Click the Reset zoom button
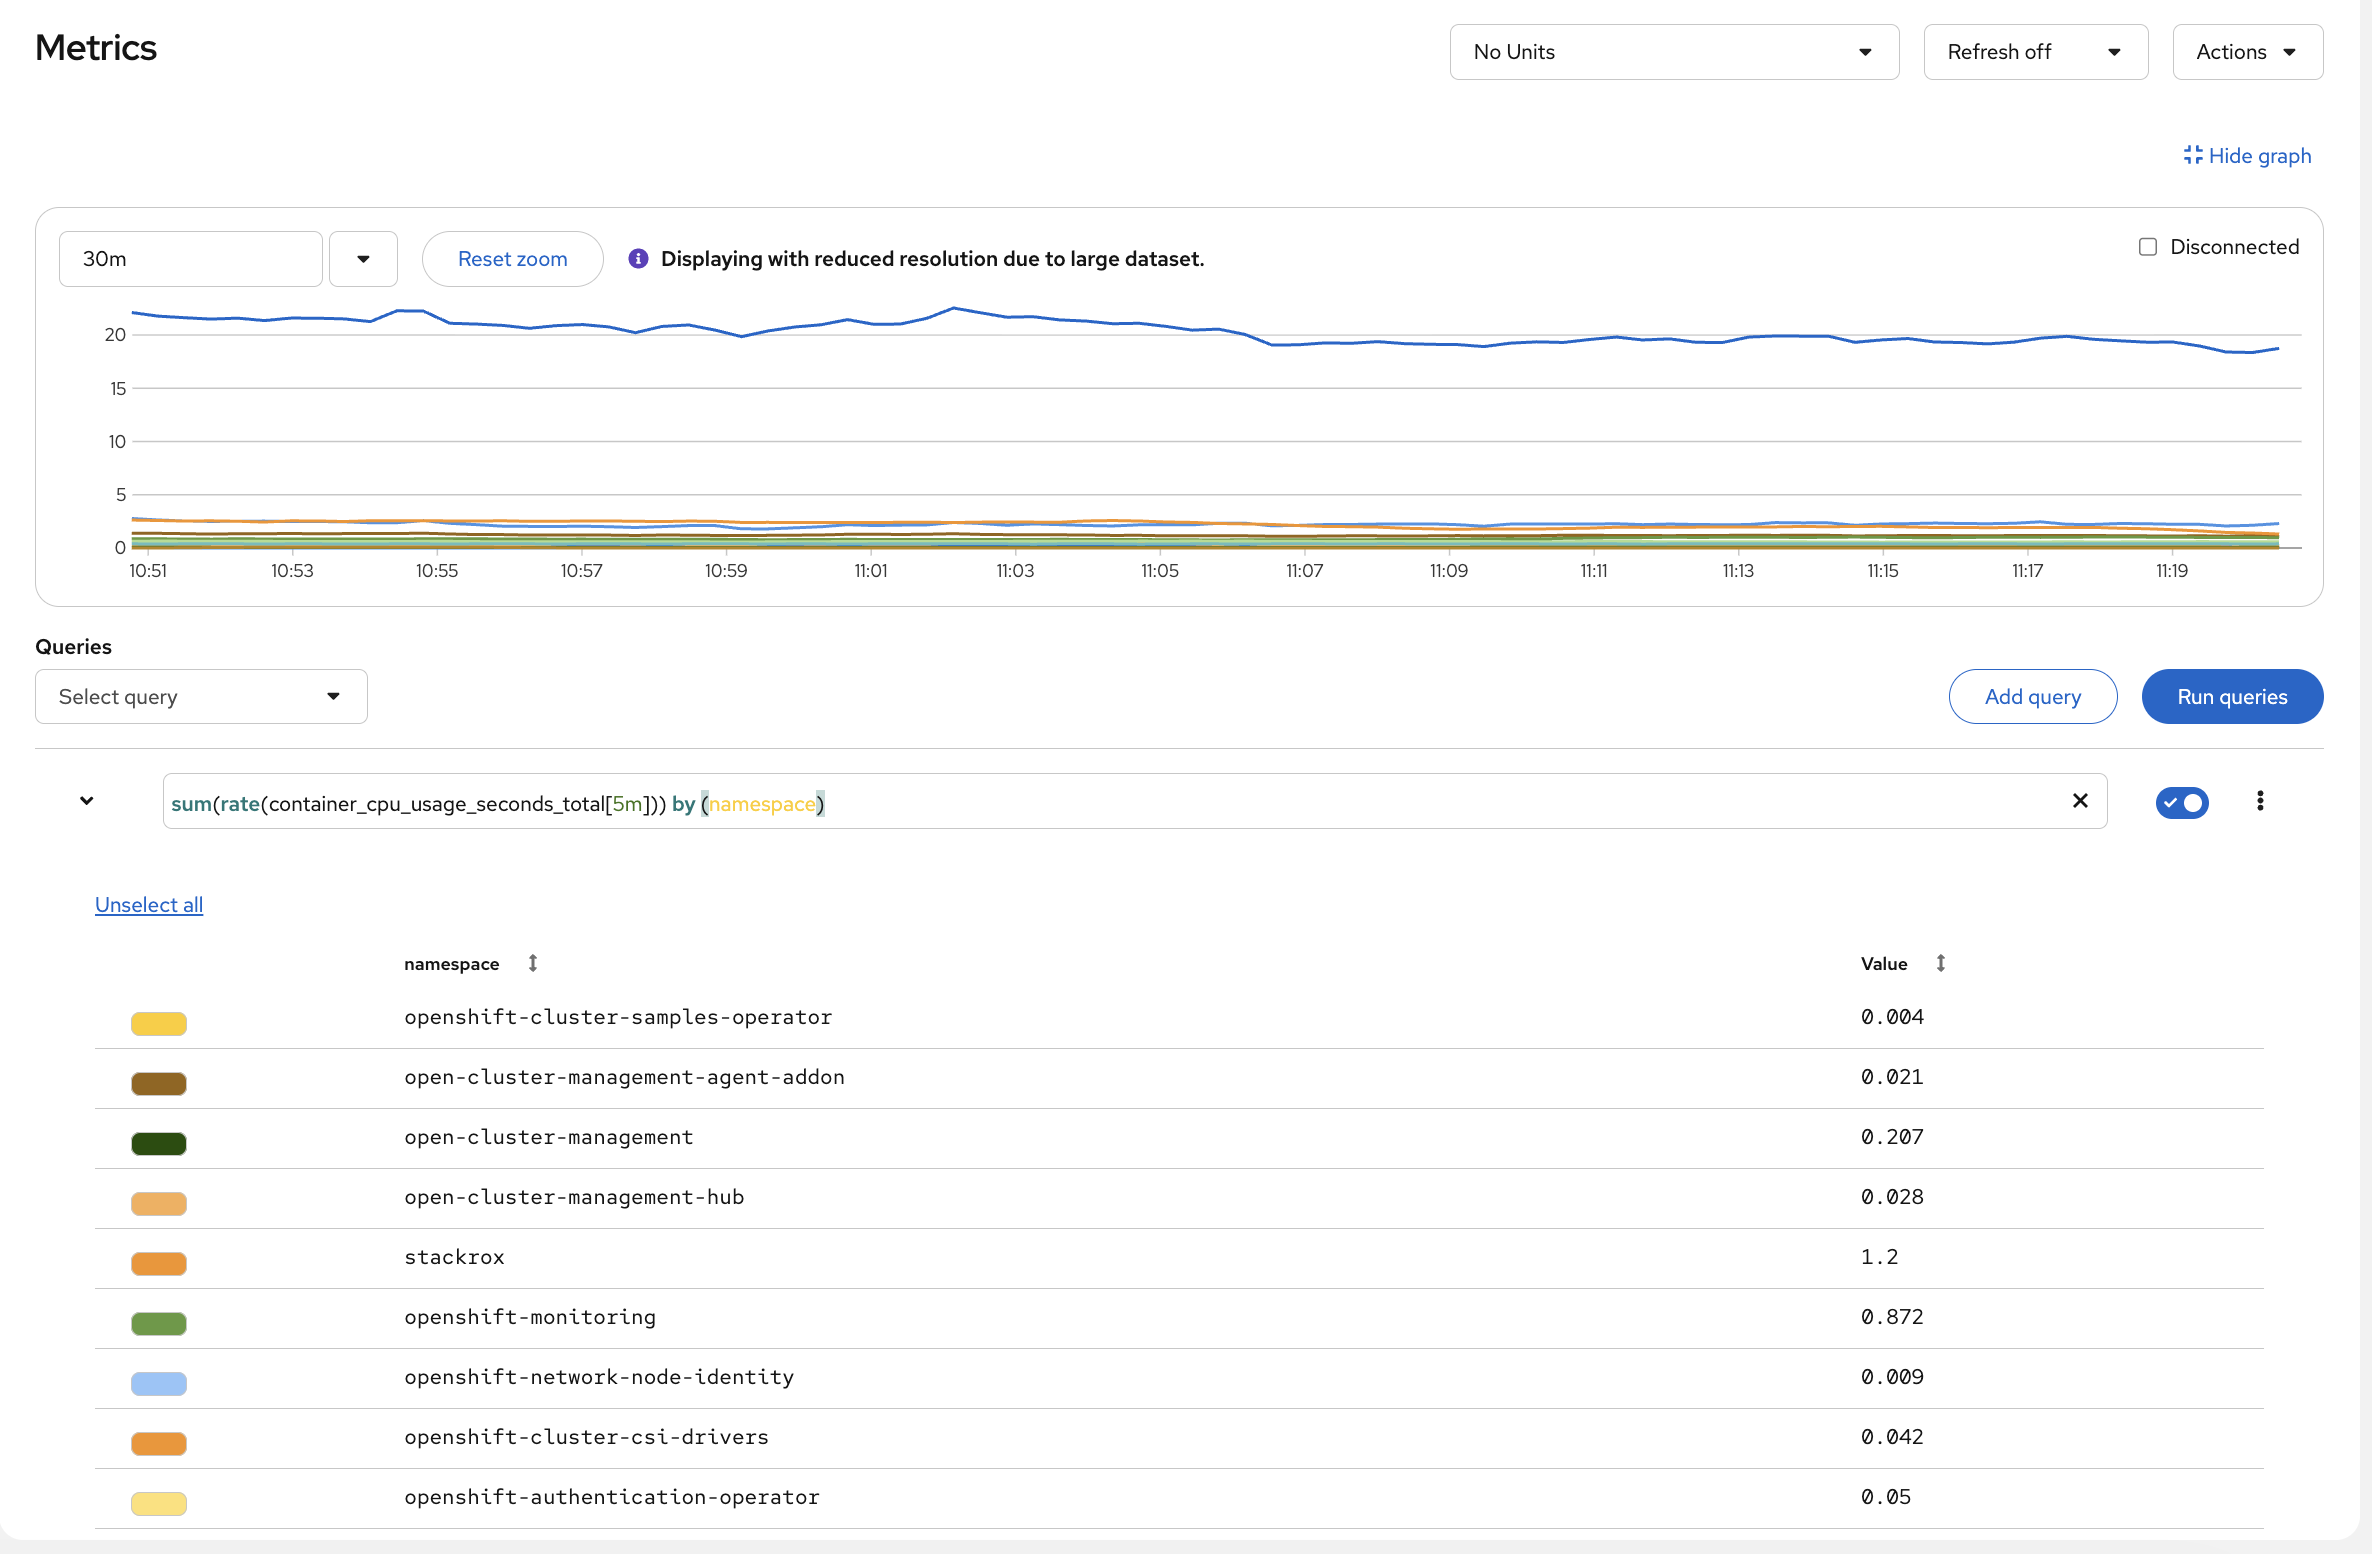2372x1554 pixels. click(512, 258)
